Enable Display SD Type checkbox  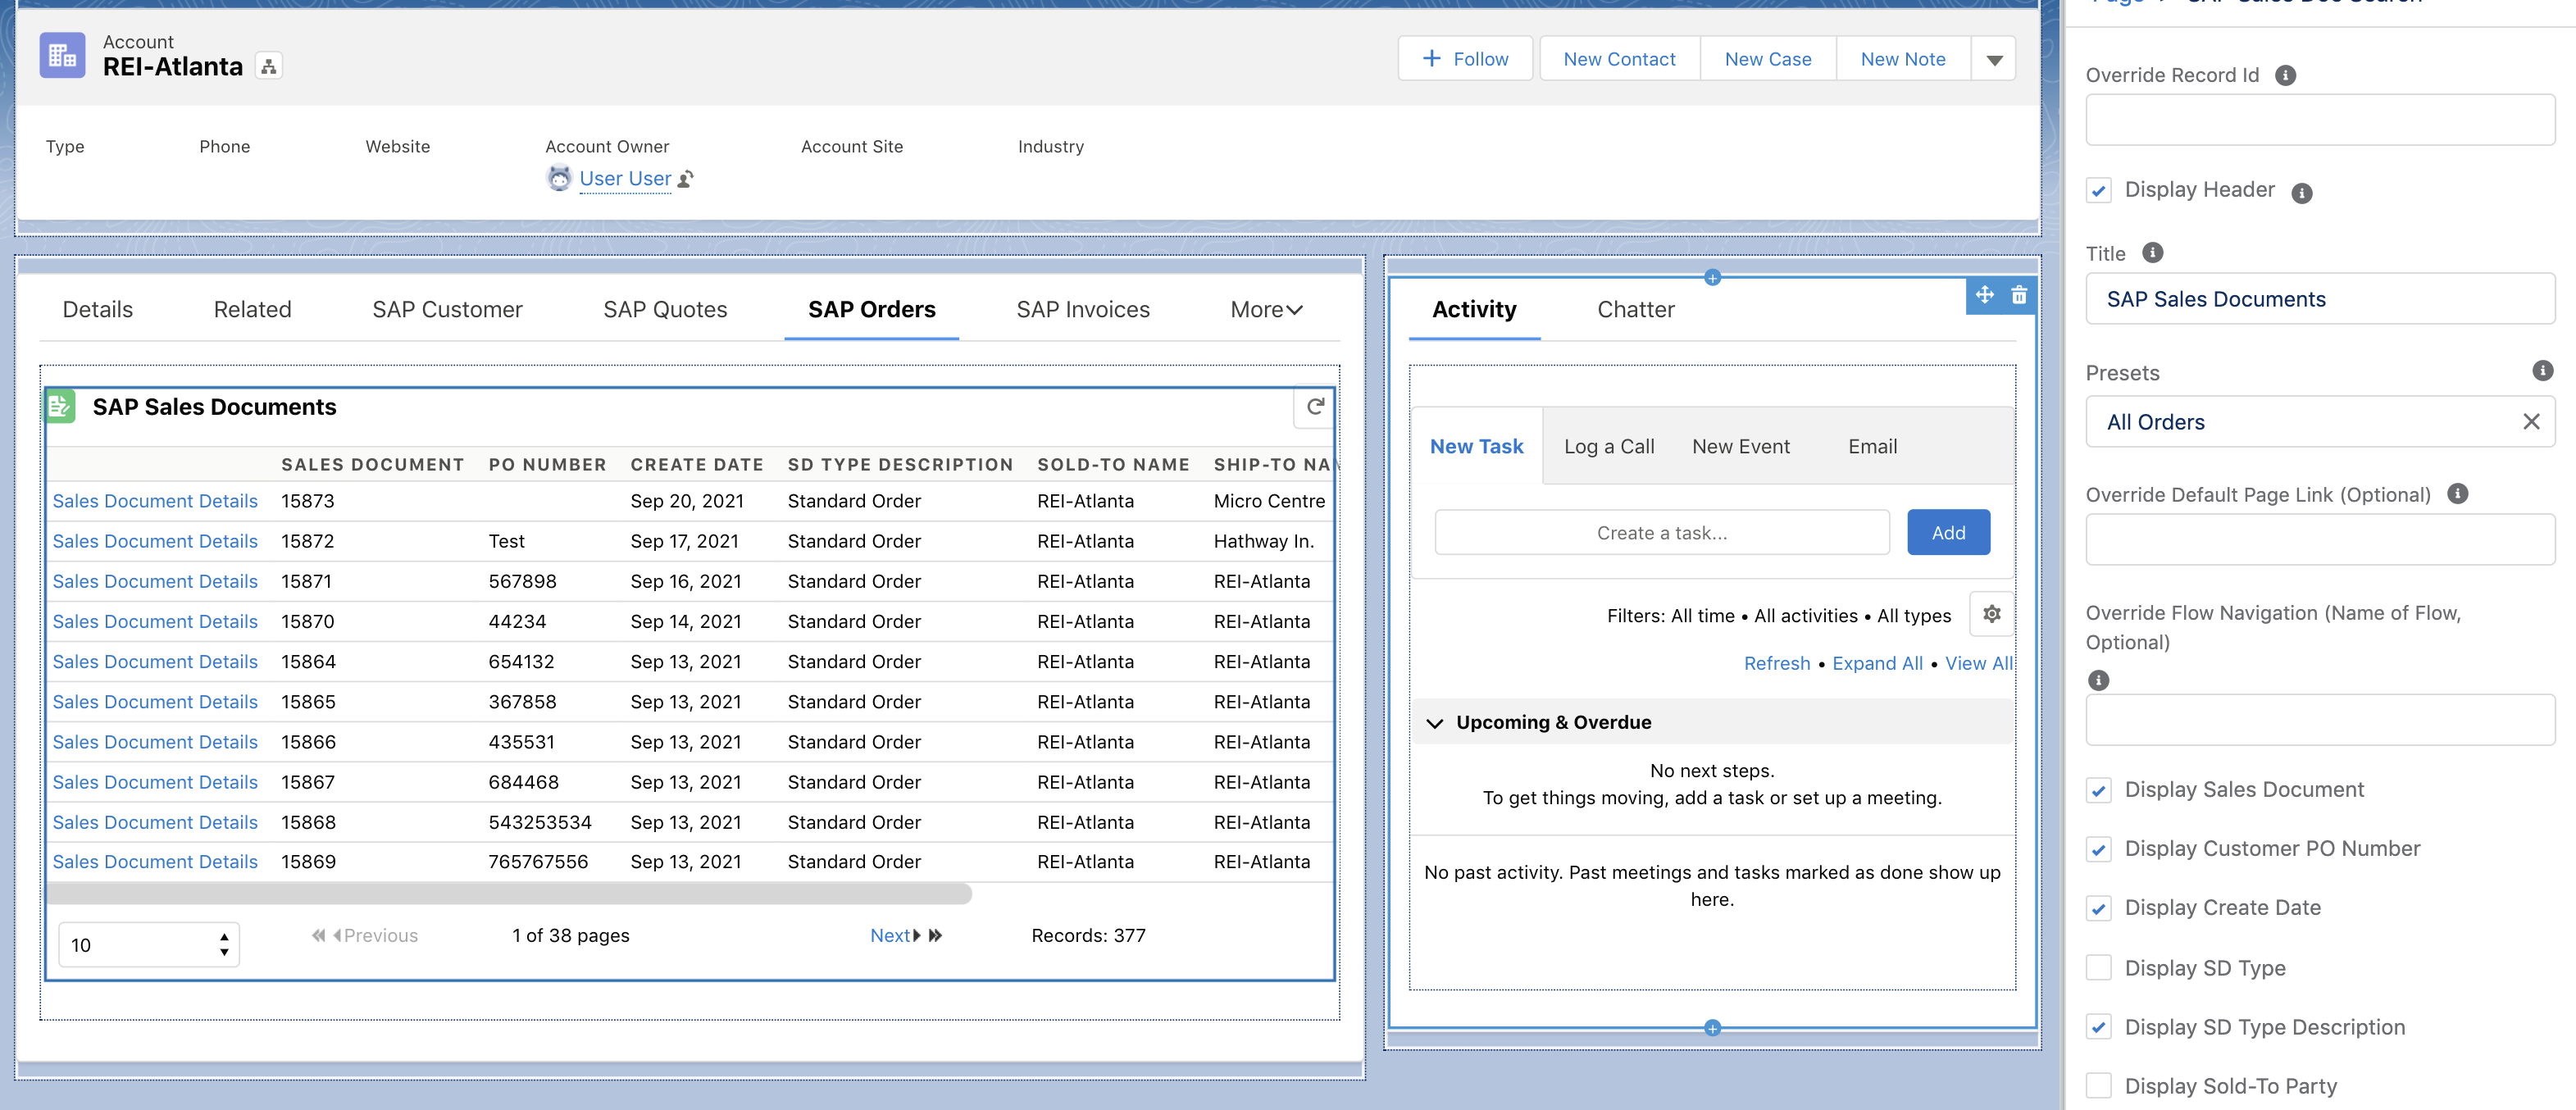pyautogui.click(x=2098, y=968)
